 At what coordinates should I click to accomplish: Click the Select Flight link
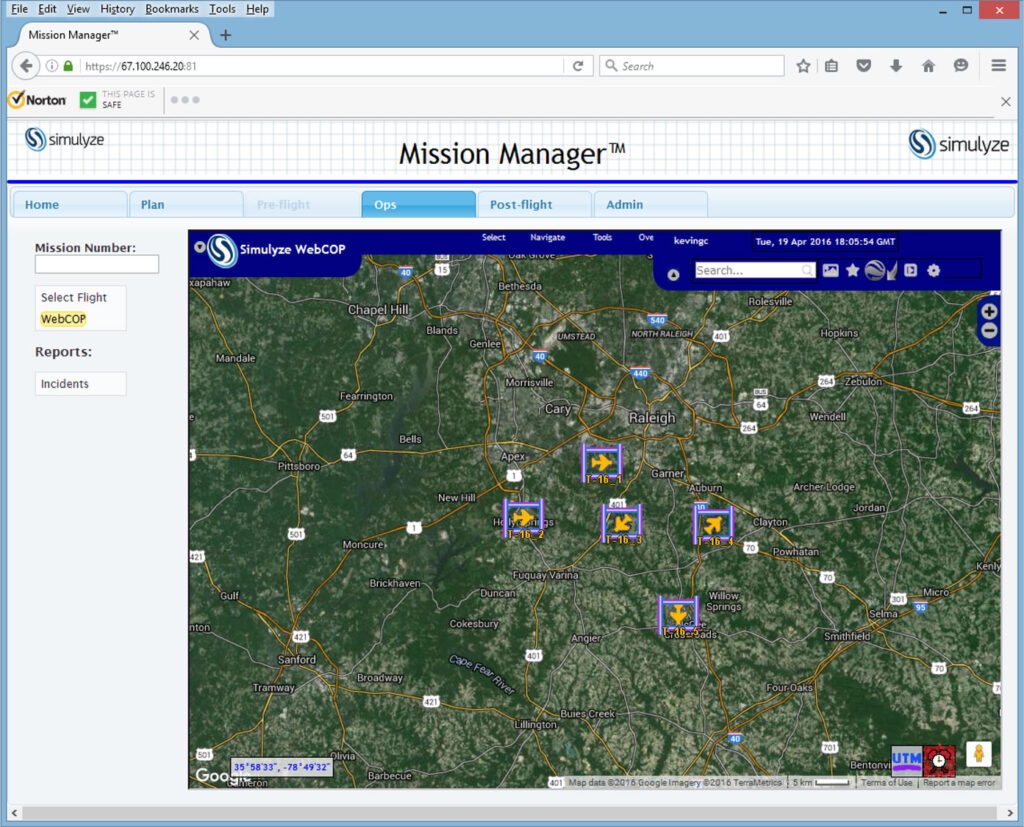click(x=74, y=297)
